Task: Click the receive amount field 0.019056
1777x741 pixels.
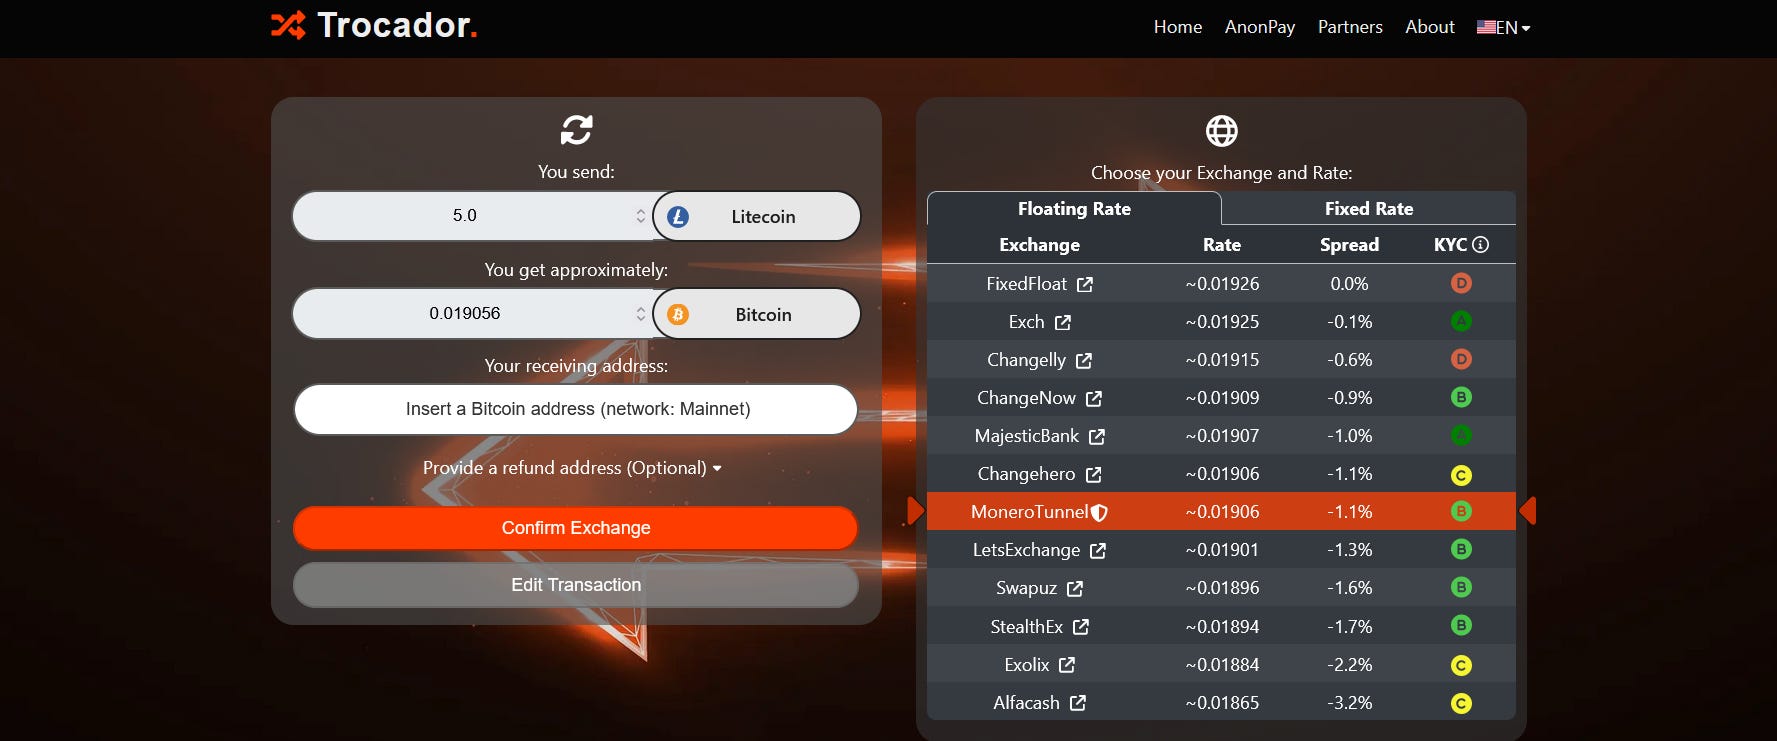Action: (472, 314)
